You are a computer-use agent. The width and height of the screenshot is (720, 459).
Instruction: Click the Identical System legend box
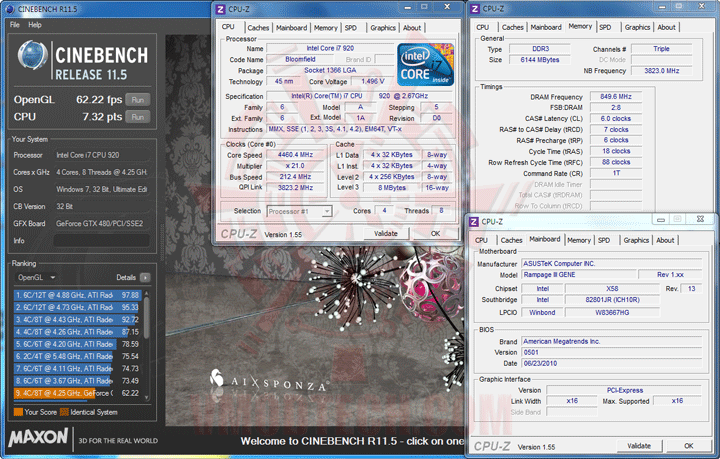point(64,412)
